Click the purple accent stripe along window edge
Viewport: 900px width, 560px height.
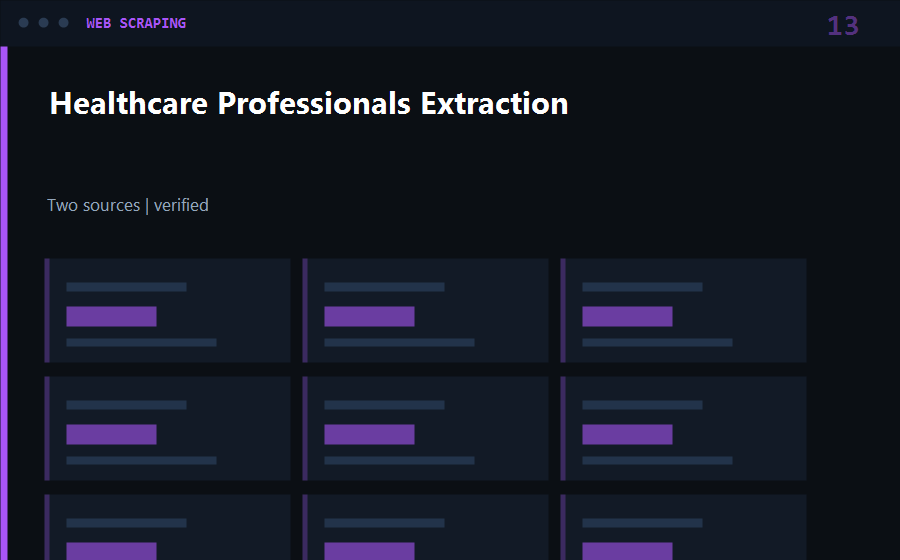tap(4, 303)
